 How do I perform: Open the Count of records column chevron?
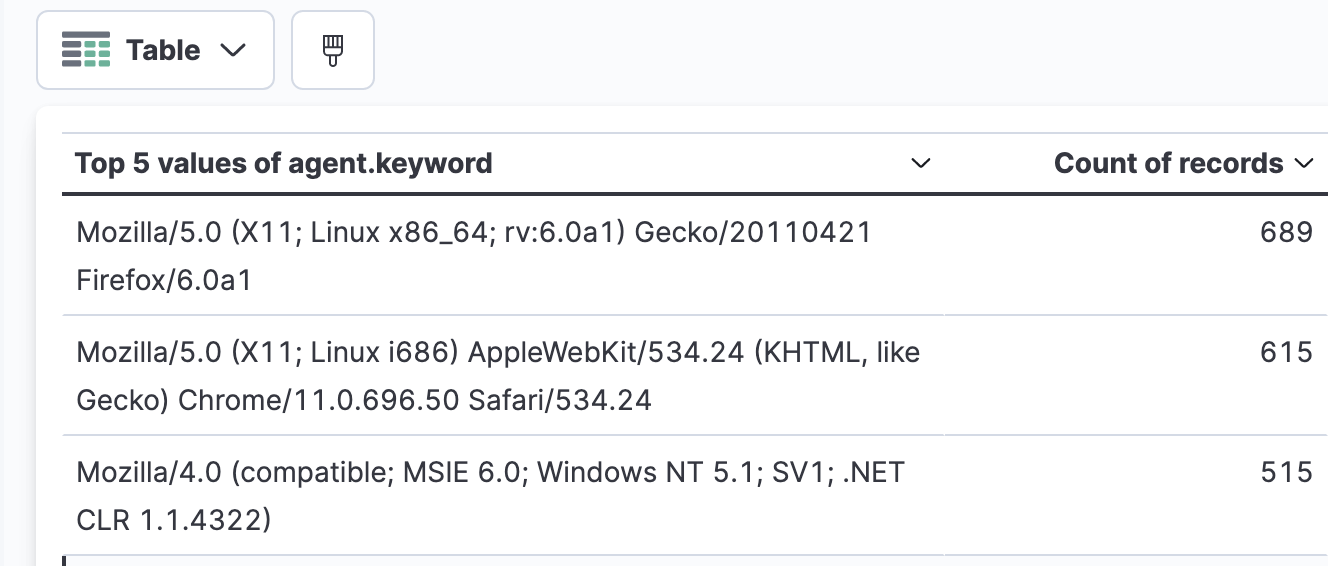pos(1303,163)
